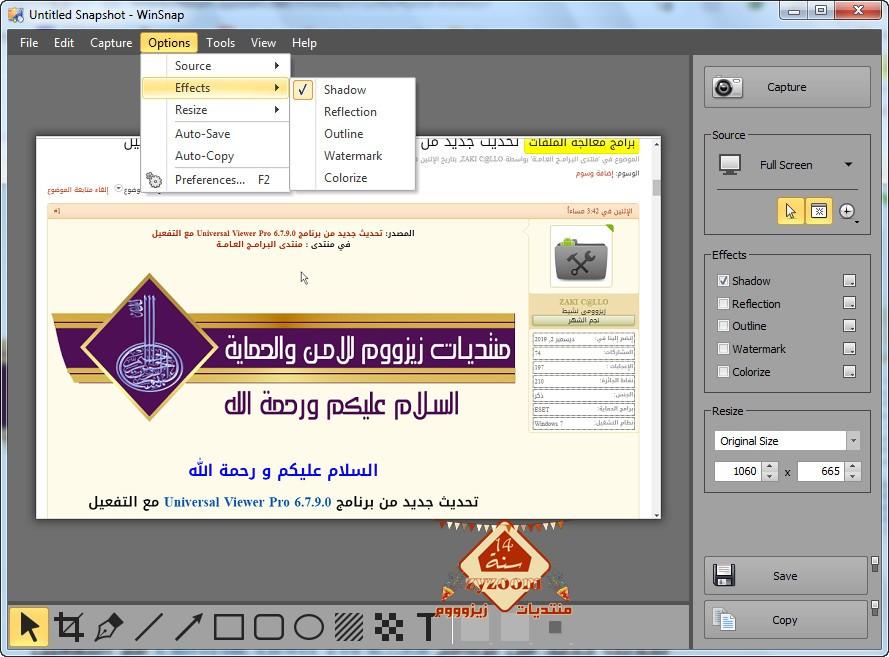
Task: Click the line width square in bottom toolbar
Action: point(555,627)
